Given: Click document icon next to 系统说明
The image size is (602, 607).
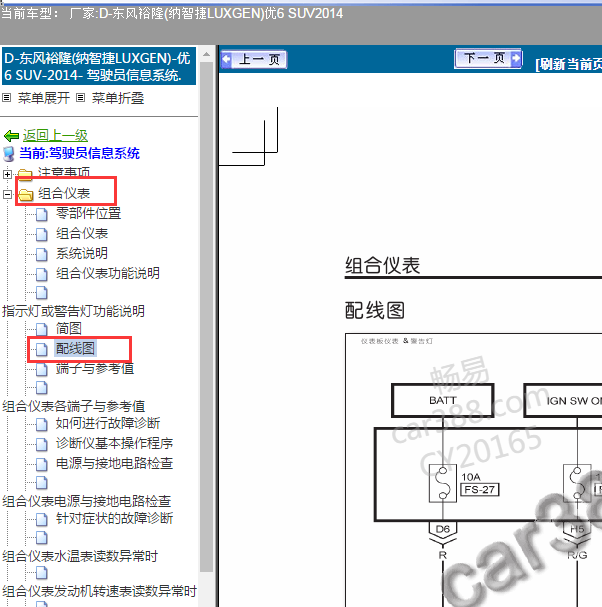Looking at the screenshot, I should pos(41,254).
